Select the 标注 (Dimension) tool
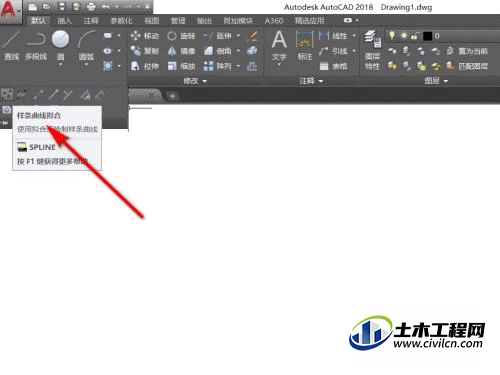Image resolution: width=500 pixels, height=375 pixels. pos(305,46)
